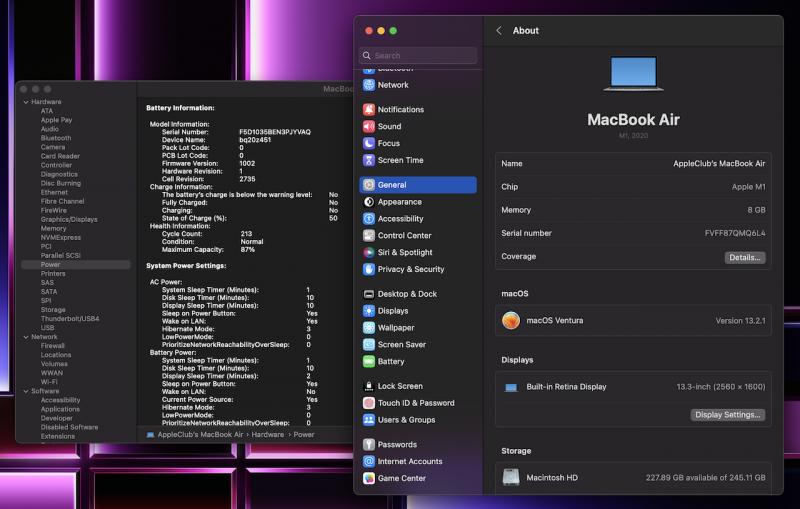Image resolution: width=800 pixels, height=509 pixels.
Task: Open the Privacy & Security hand icon
Action: coord(369,269)
